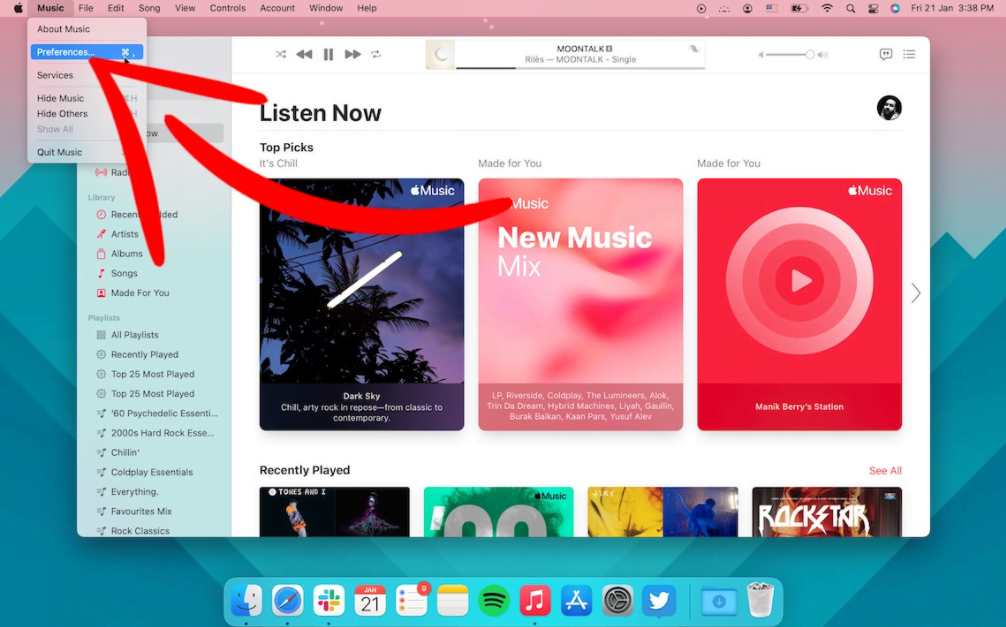Open Made For You in the Library

coord(137,293)
